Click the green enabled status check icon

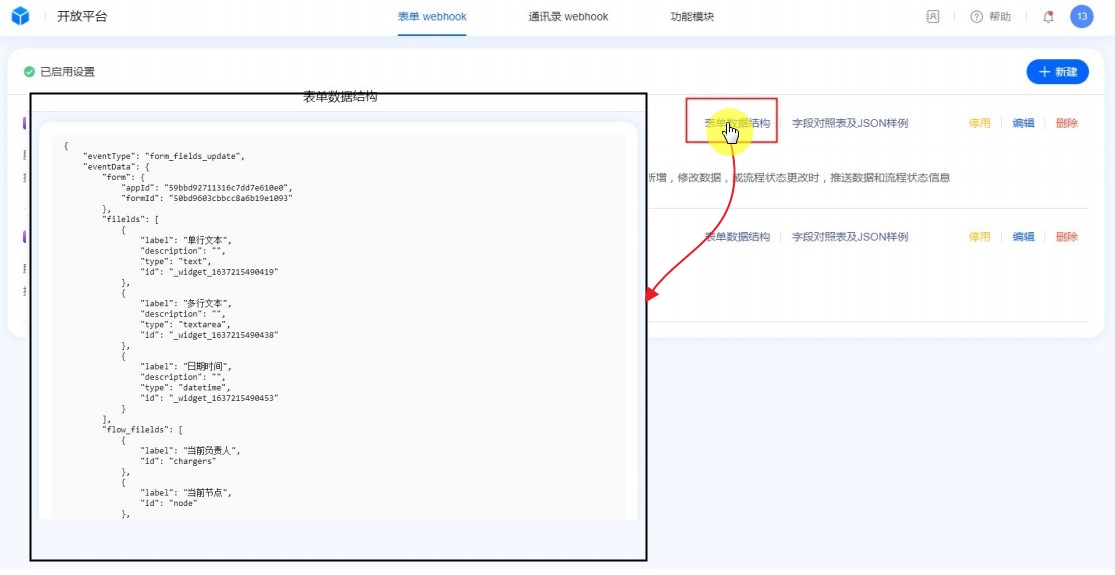point(29,72)
